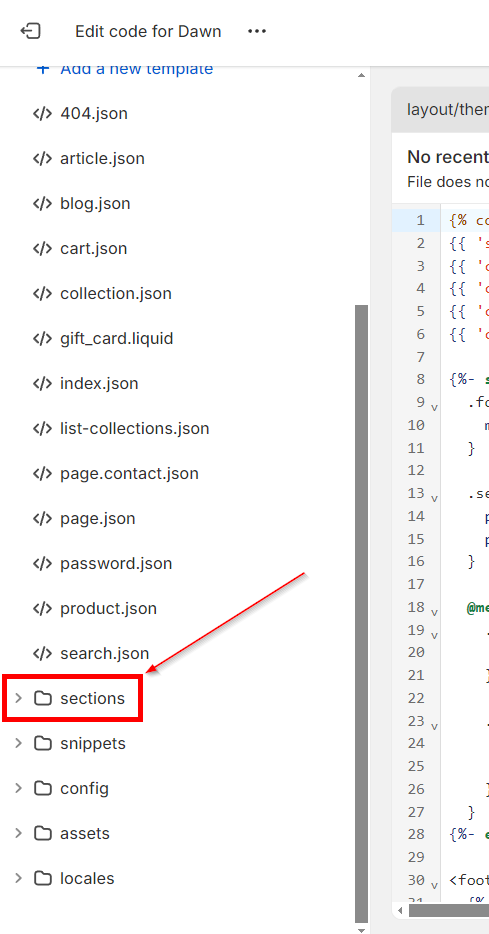Open the collection.json file name

click(x=116, y=293)
